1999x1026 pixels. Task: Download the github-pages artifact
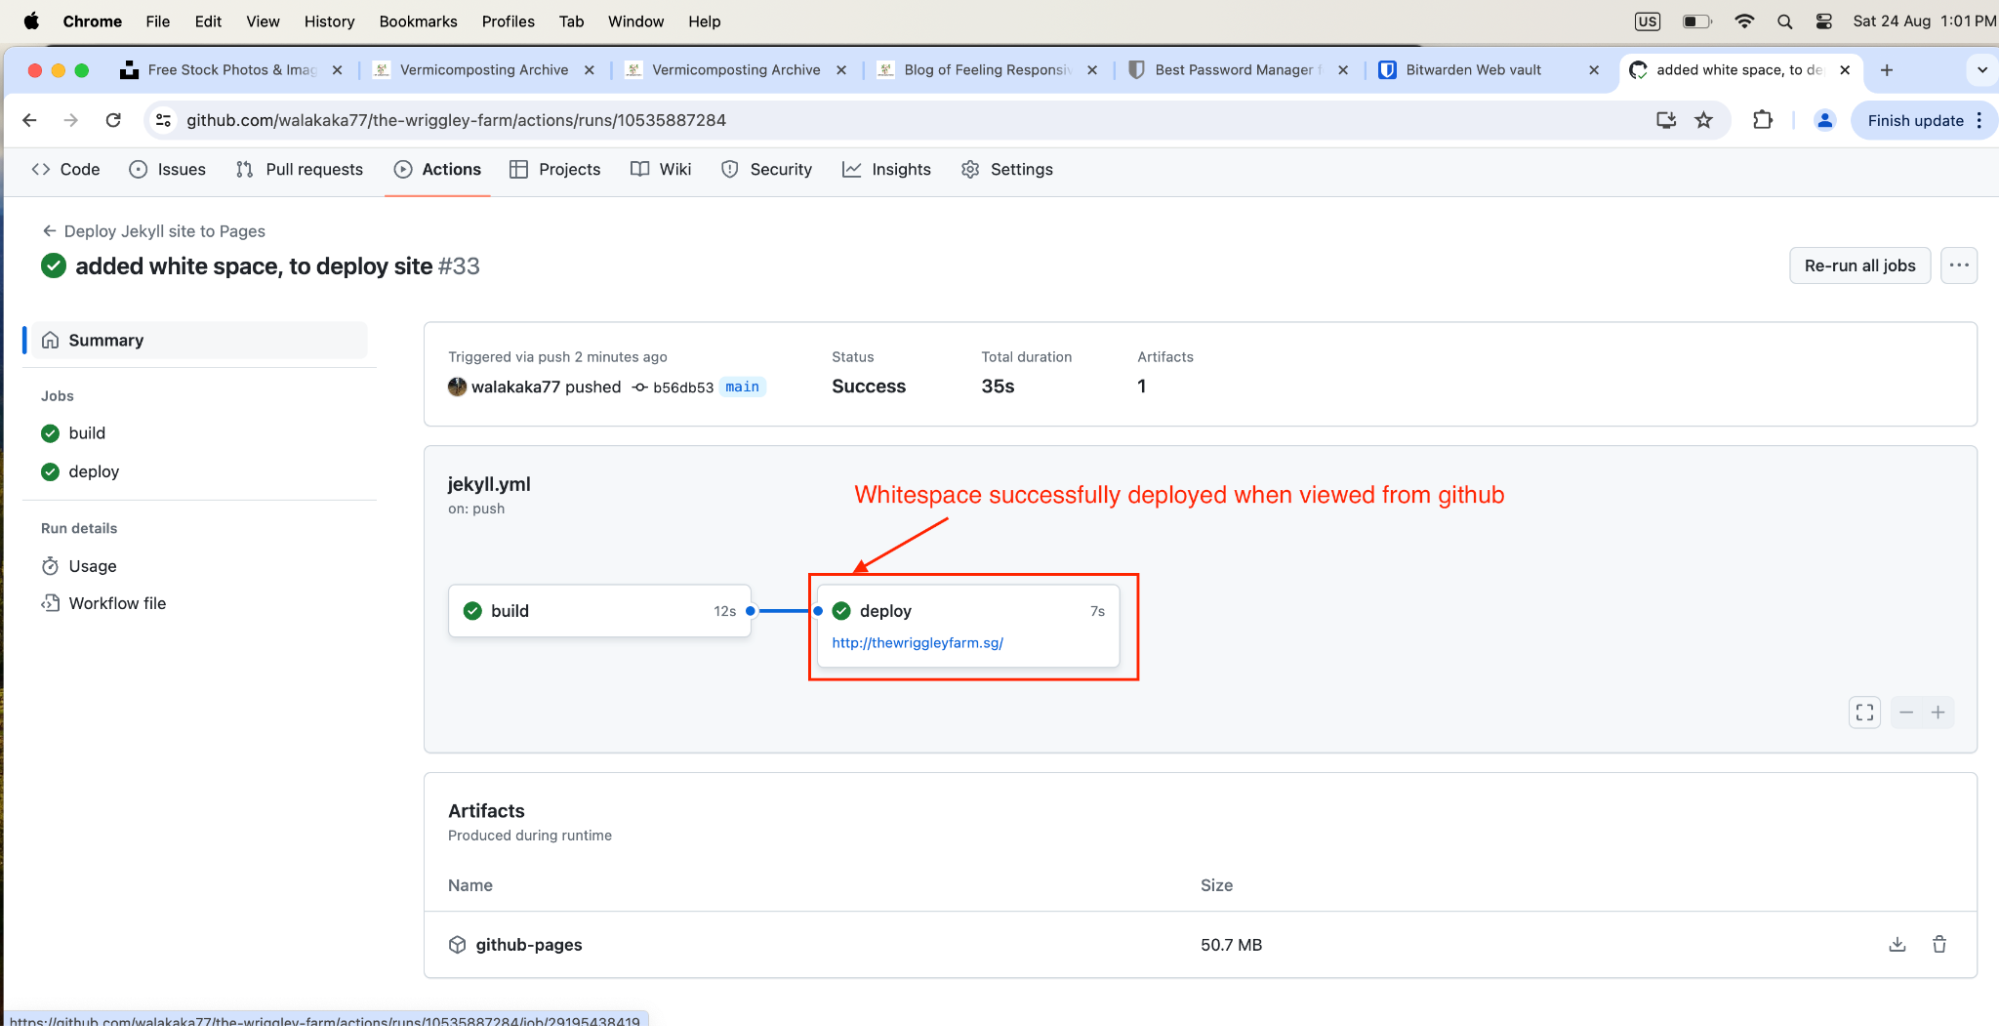coord(1897,944)
